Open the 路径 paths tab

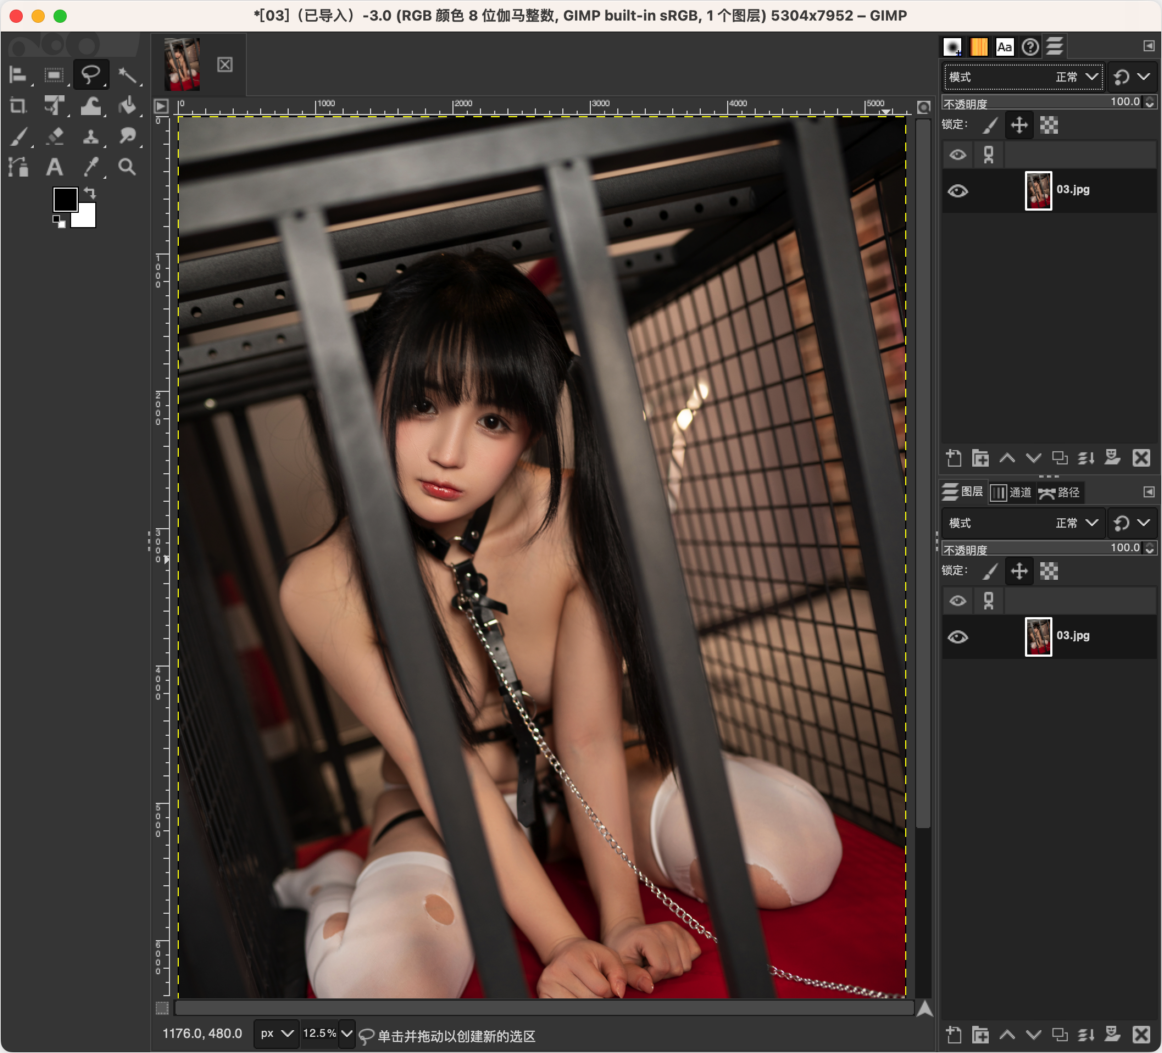[1060, 492]
